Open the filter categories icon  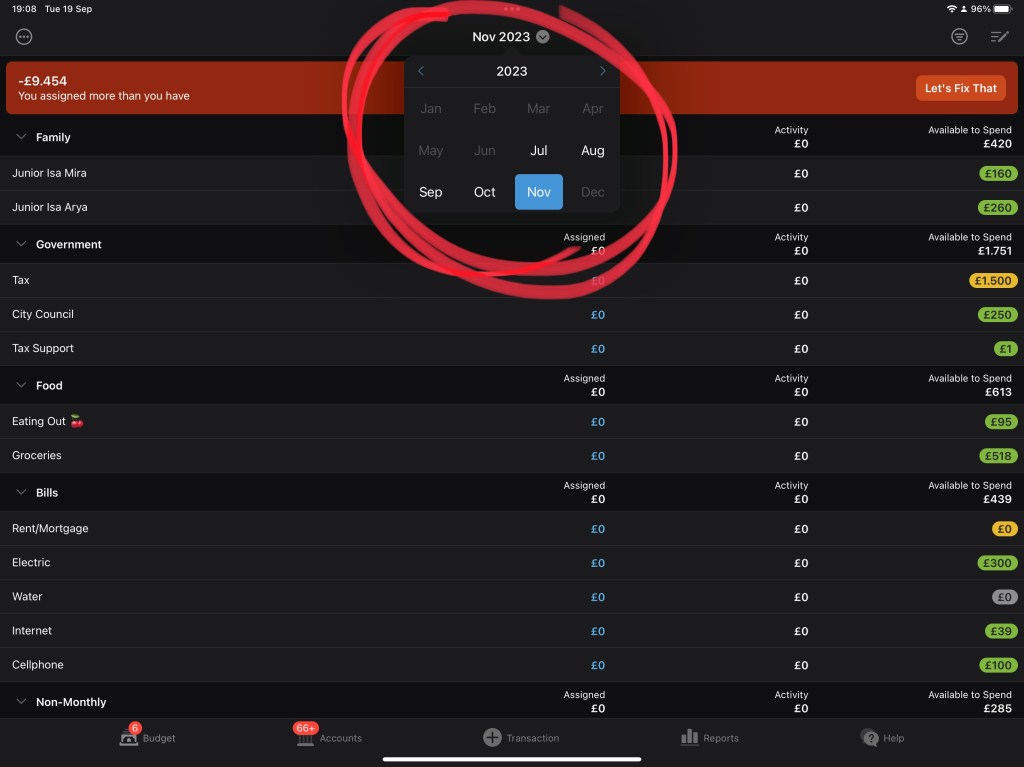pos(959,37)
